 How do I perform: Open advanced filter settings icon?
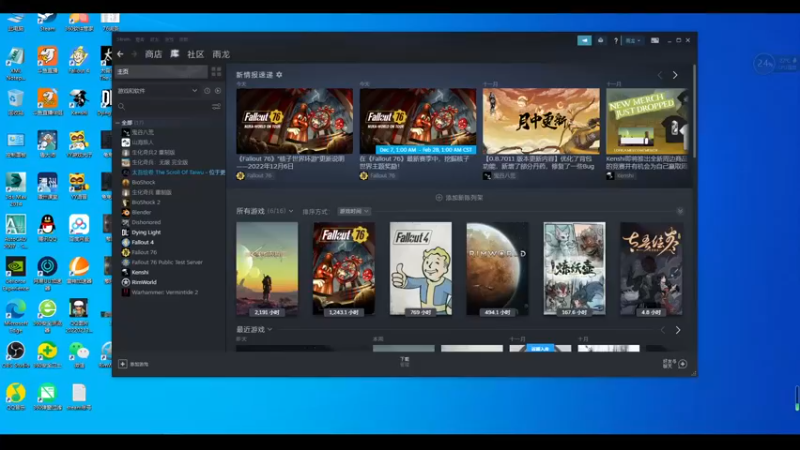[x=216, y=107]
